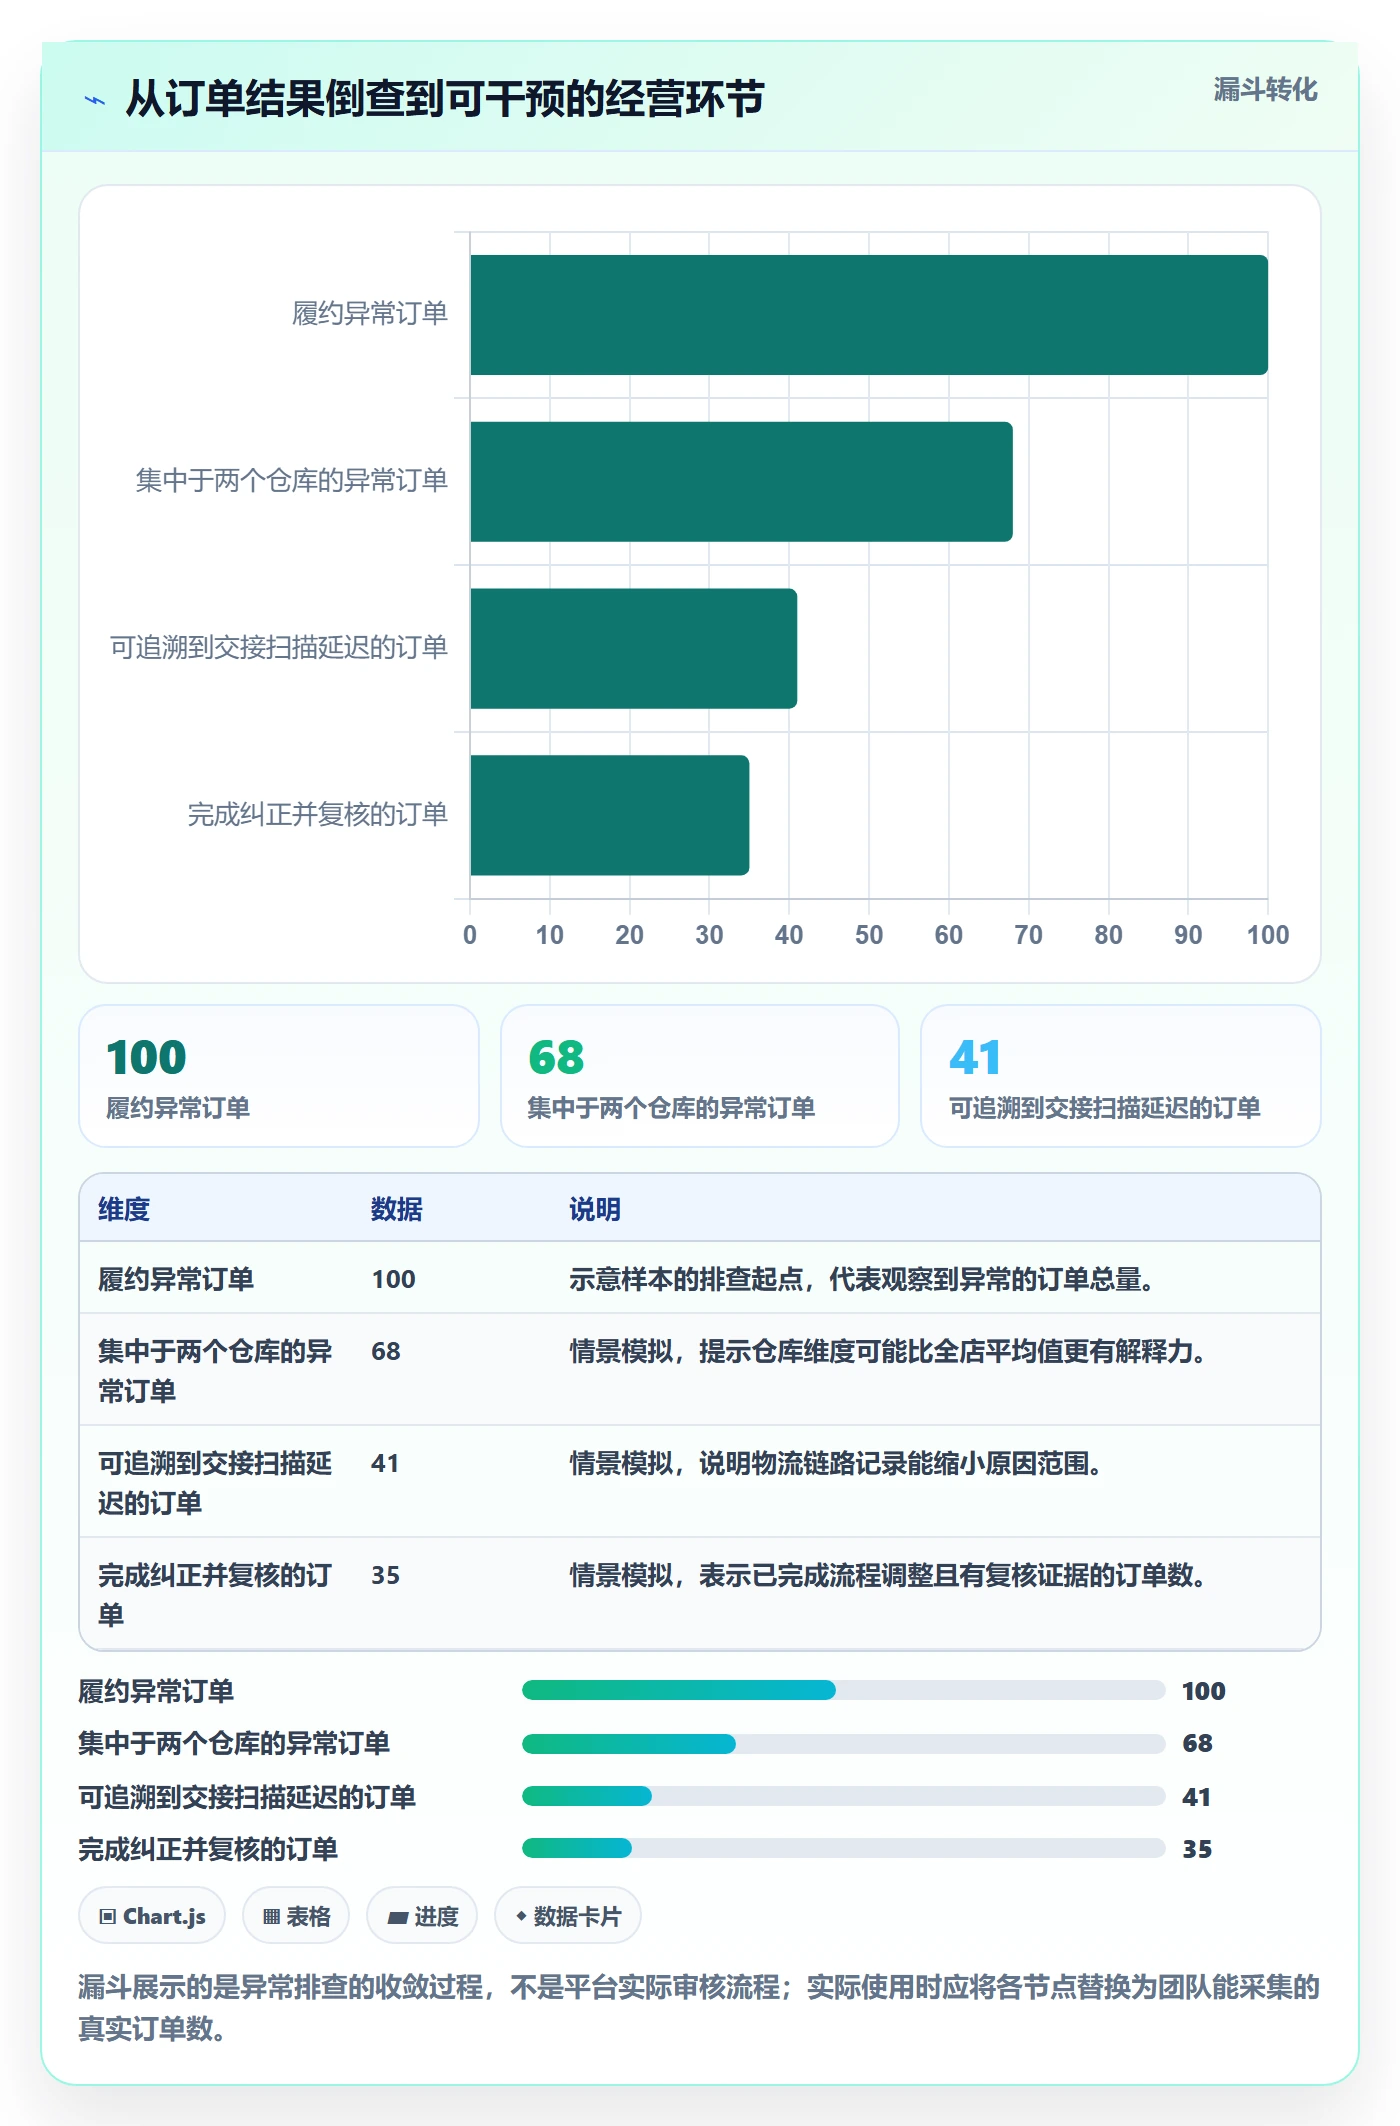Click the title 从订单结果倒查到可干预的经营环节
This screenshot has height=2126, width=1400.
click(x=445, y=99)
